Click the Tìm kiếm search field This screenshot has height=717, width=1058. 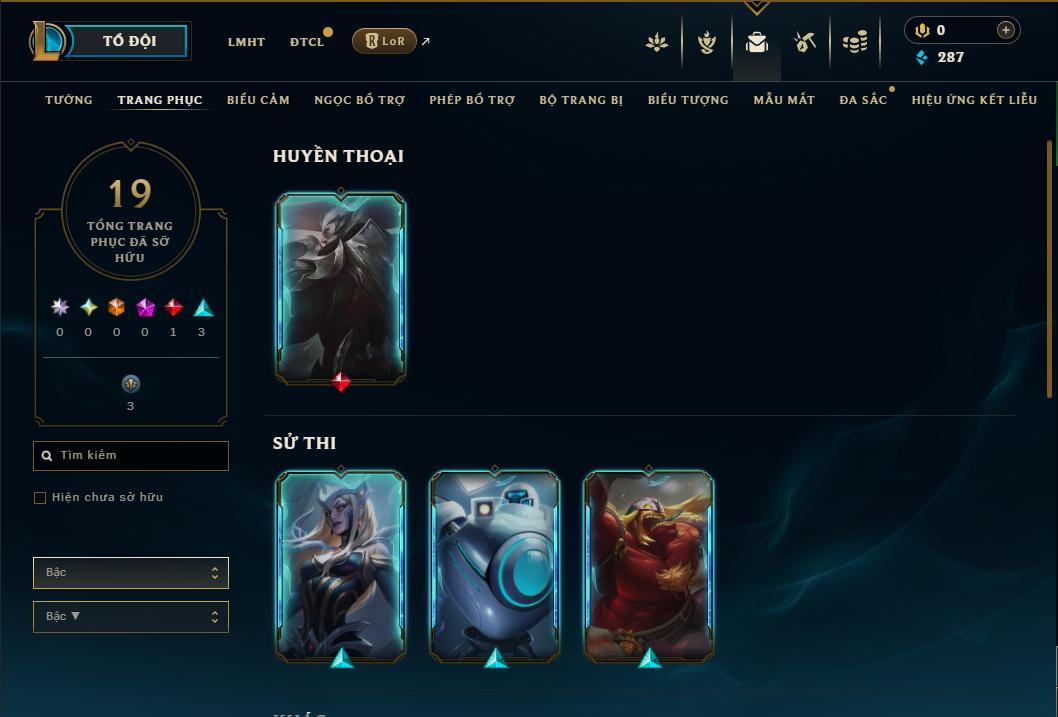click(131, 456)
